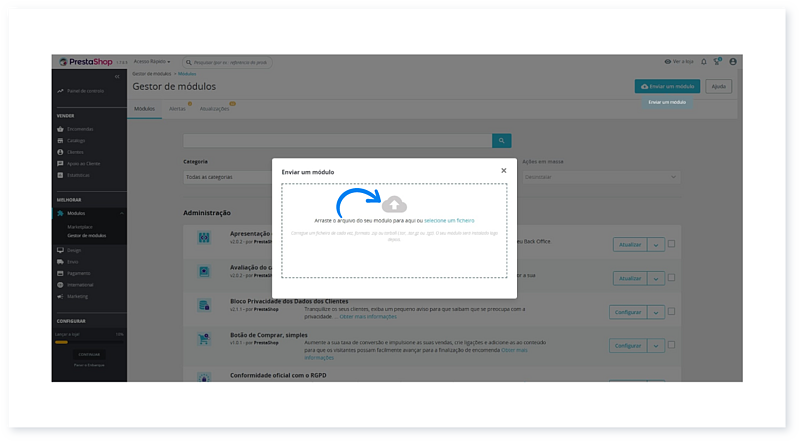Viewport: 800px width, 442px height.
Task: Open the user profile avatar icon
Action: (x=733, y=62)
